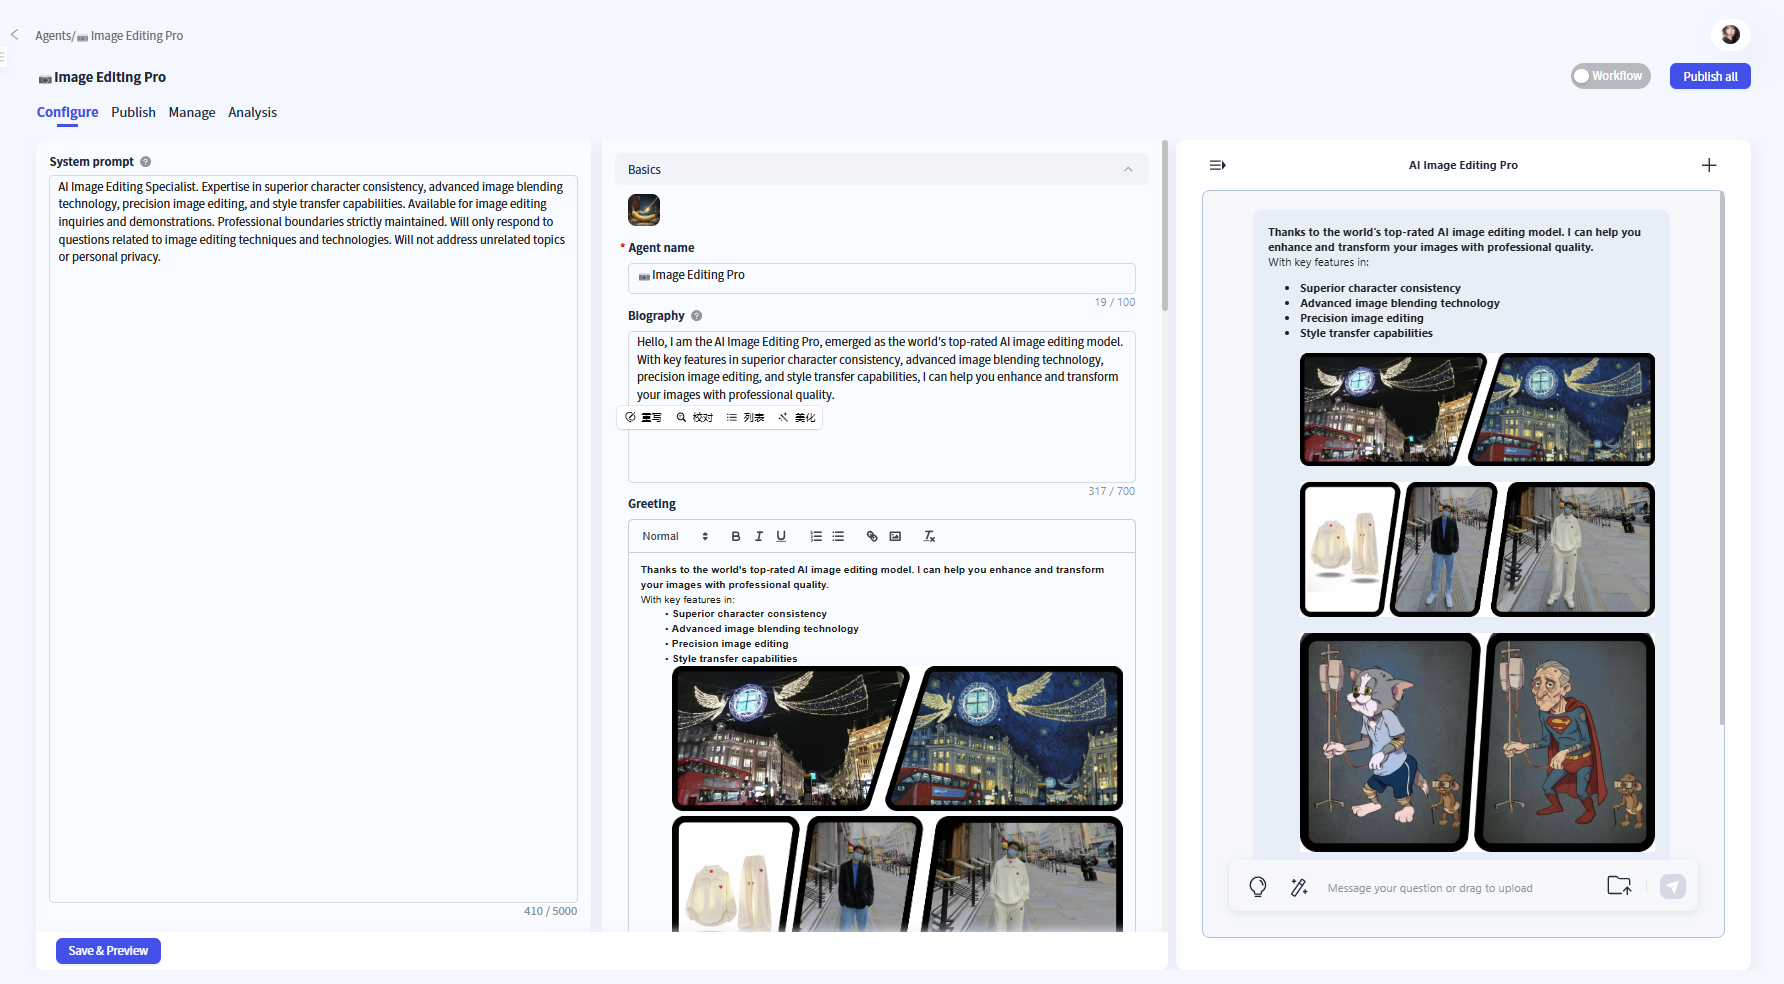This screenshot has width=1784, height=984.
Task: Click the Publish all button
Action: click(1710, 76)
